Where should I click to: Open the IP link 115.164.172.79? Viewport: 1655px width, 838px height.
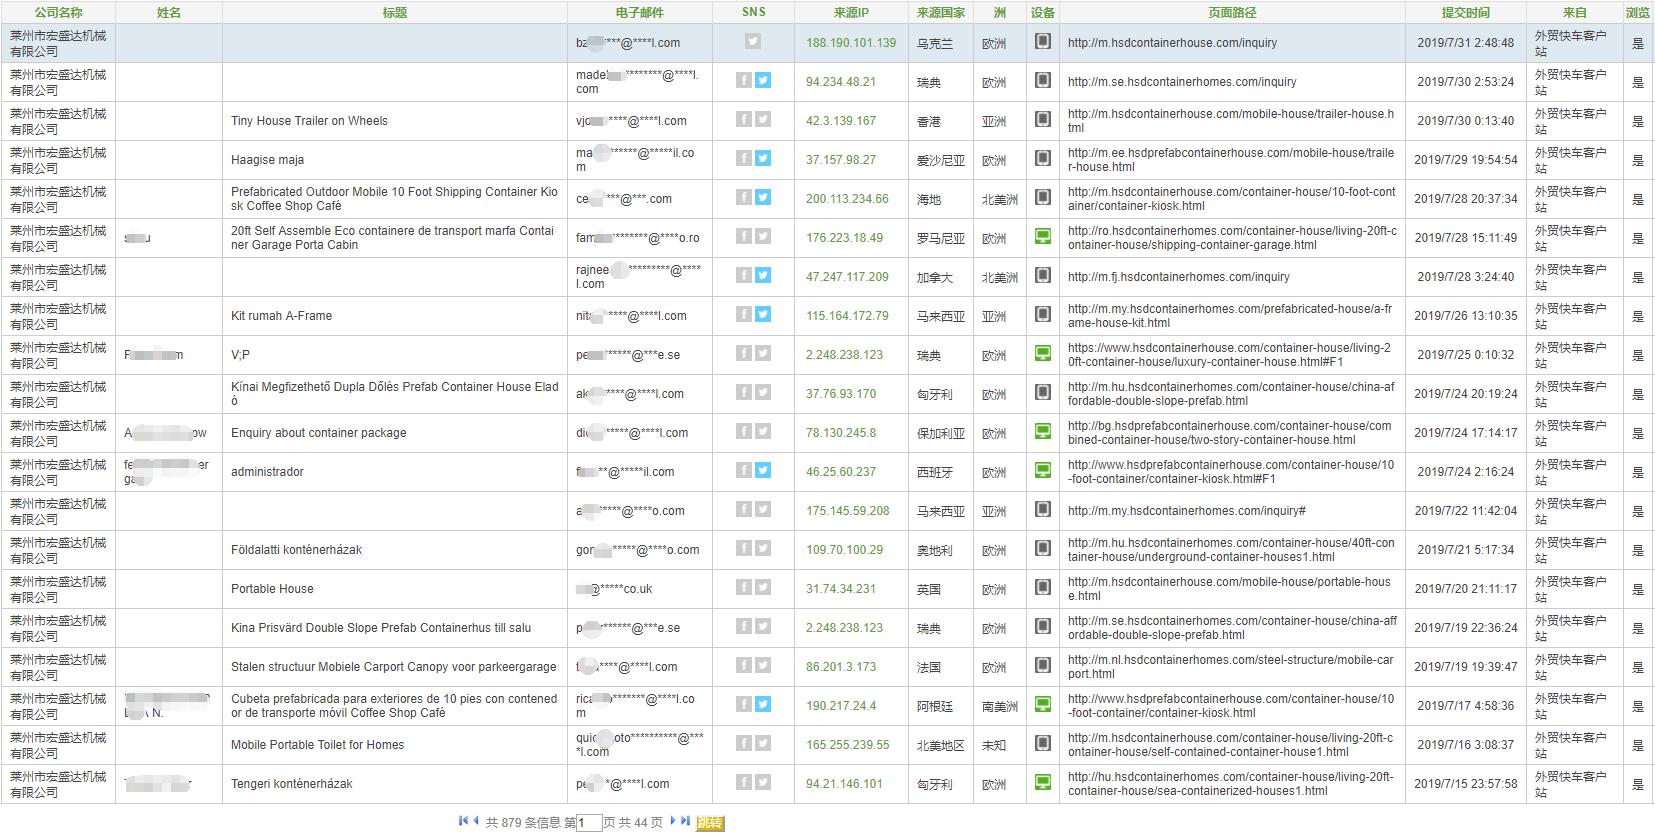[x=847, y=316]
